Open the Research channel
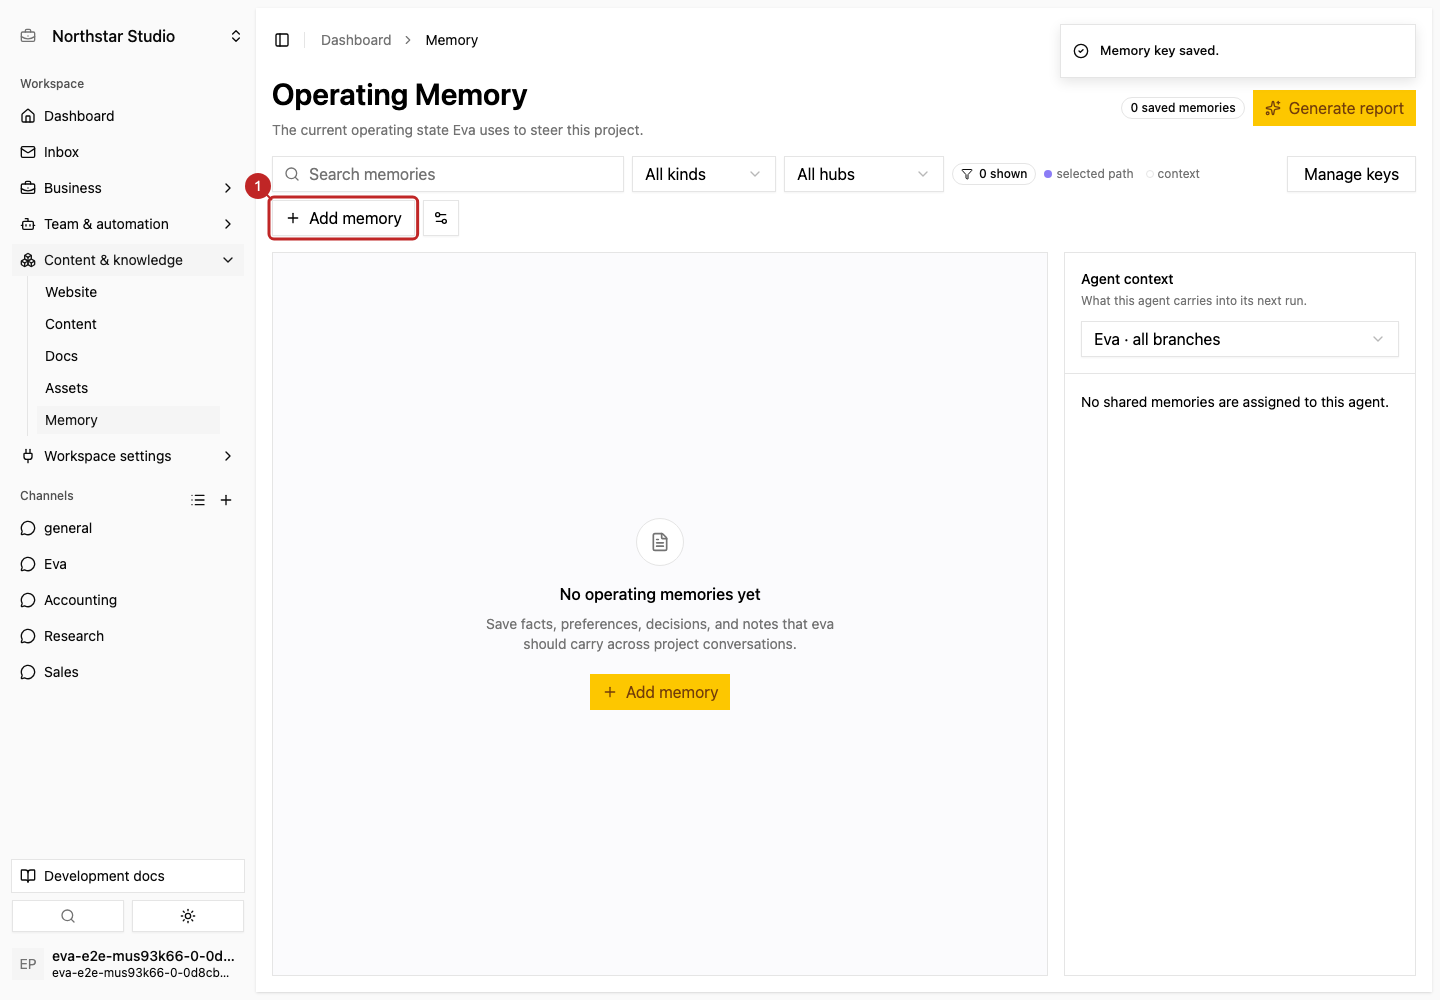This screenshot has height=1000, width=1440. (128, 636)
